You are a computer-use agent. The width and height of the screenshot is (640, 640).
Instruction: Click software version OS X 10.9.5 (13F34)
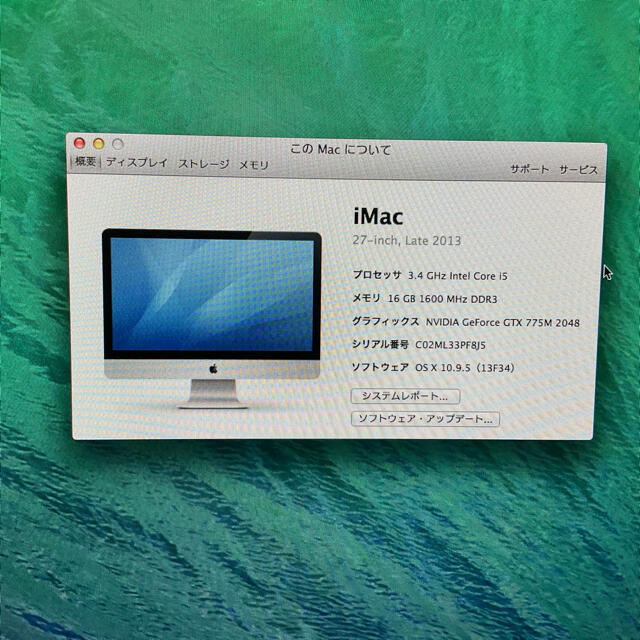point(464,368)
